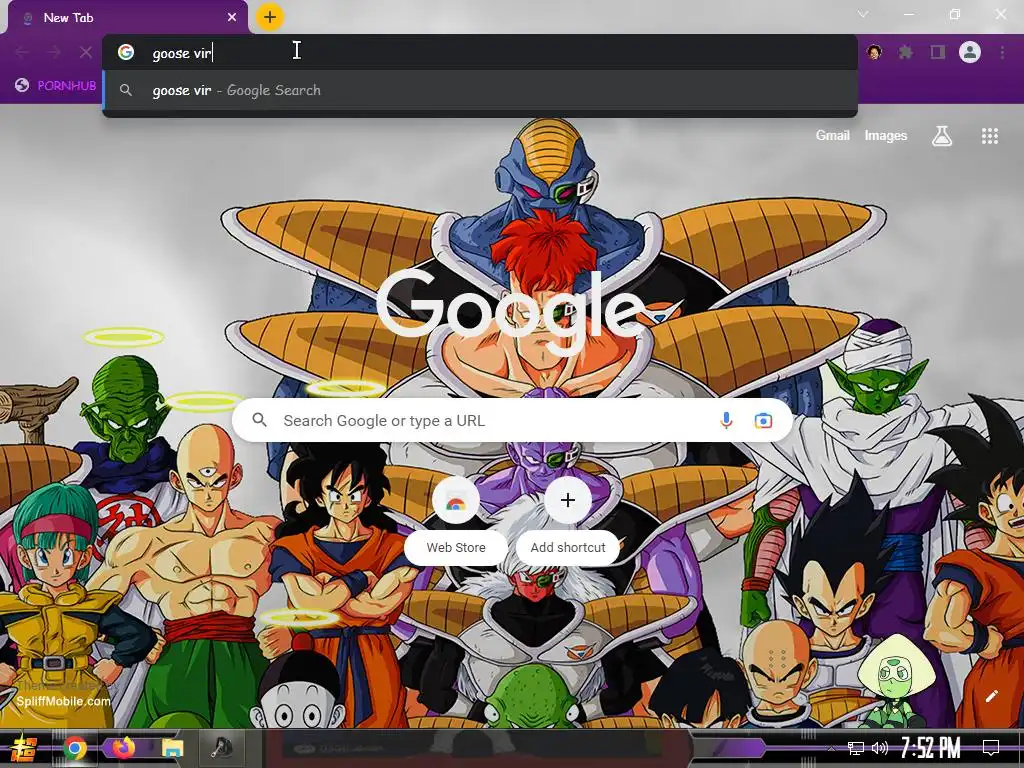Open the Google apps grid
Viewport: 1024px width, 768px height.
point(990,136)
